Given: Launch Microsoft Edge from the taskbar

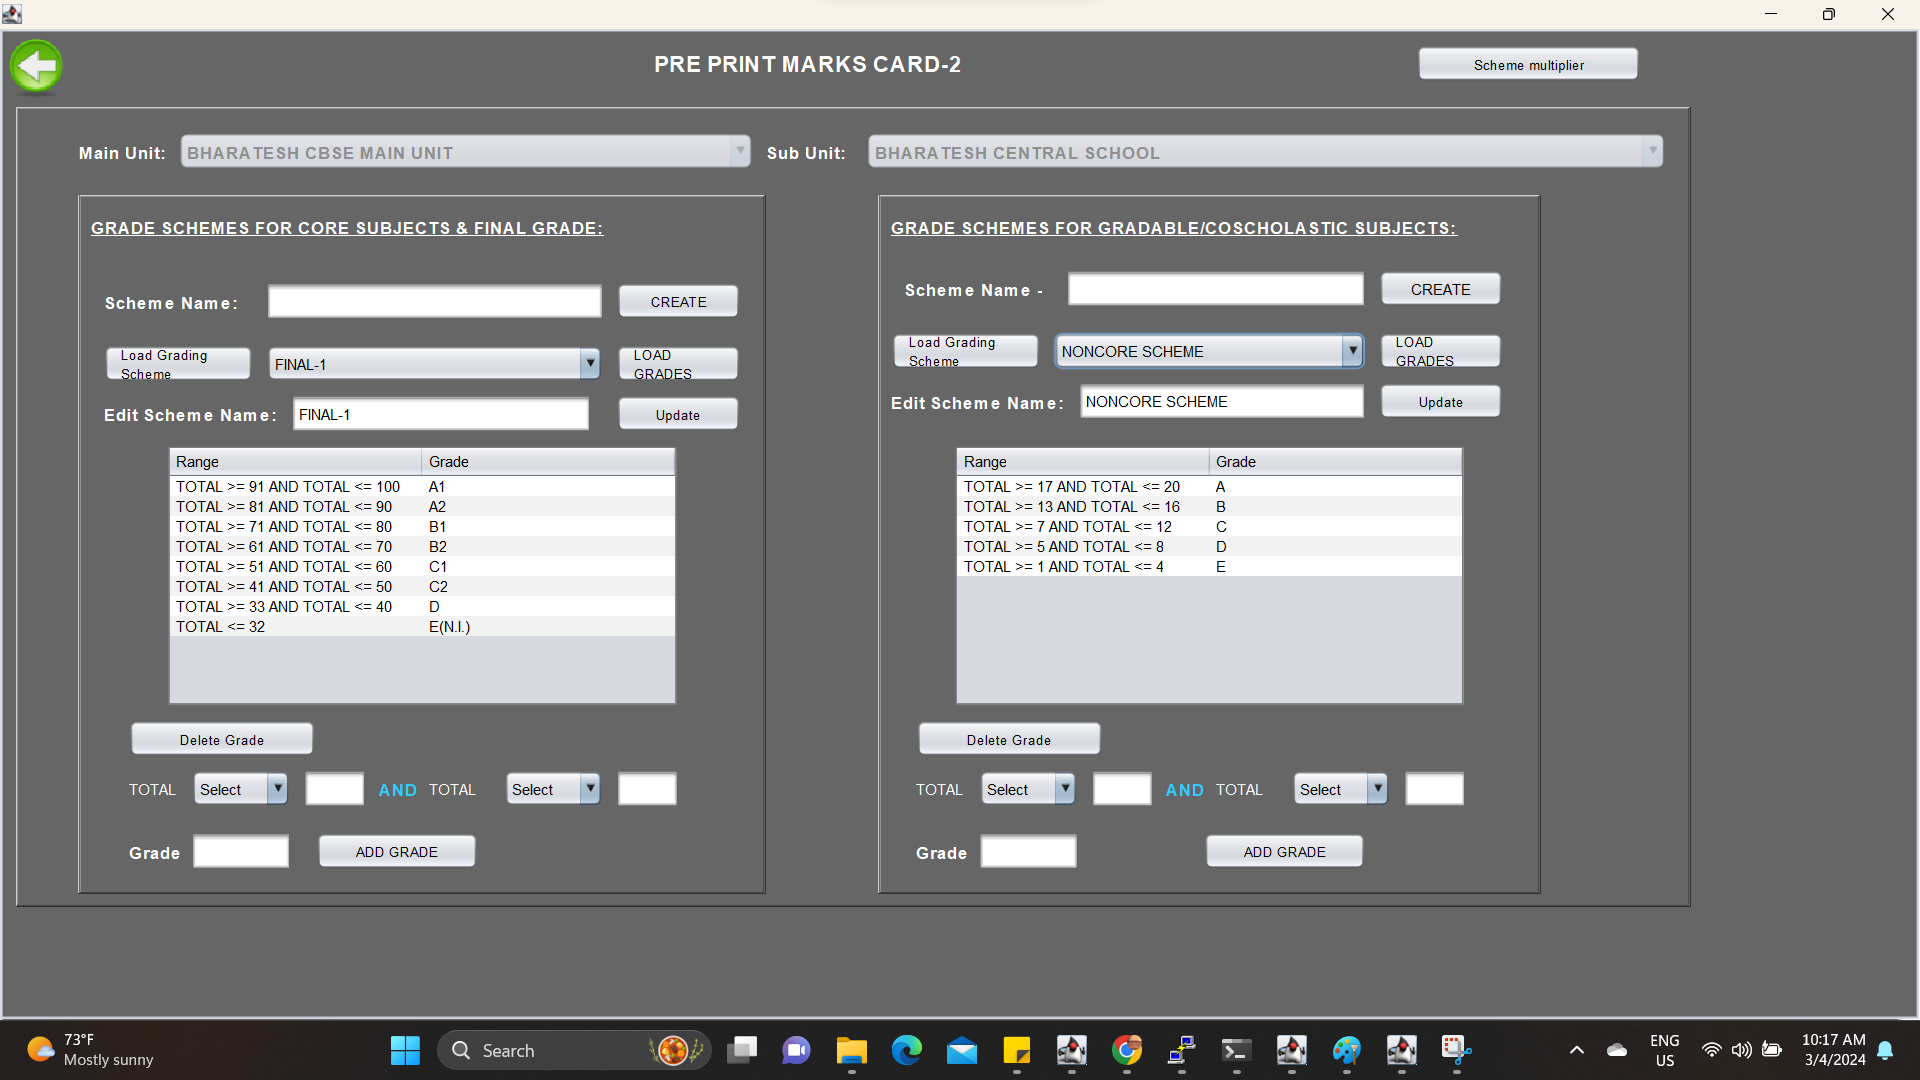Looking at the screenshot, I should pyautogui.click(x=906, y=1050).
